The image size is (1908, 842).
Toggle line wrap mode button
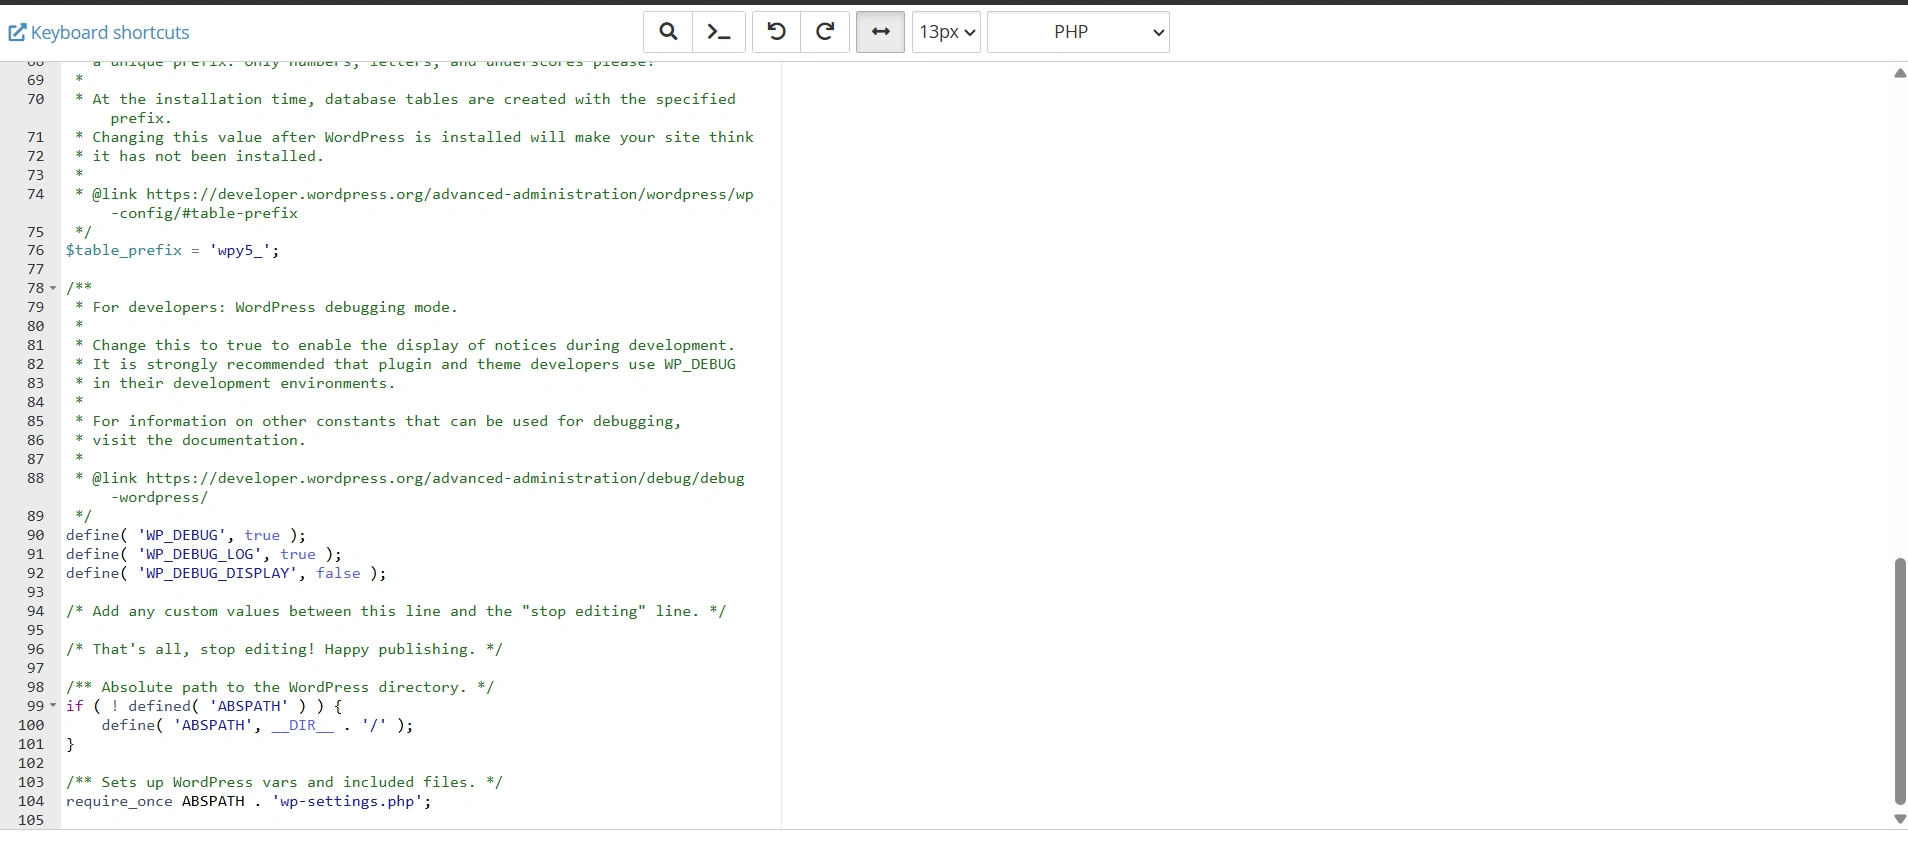click(881, 32)
